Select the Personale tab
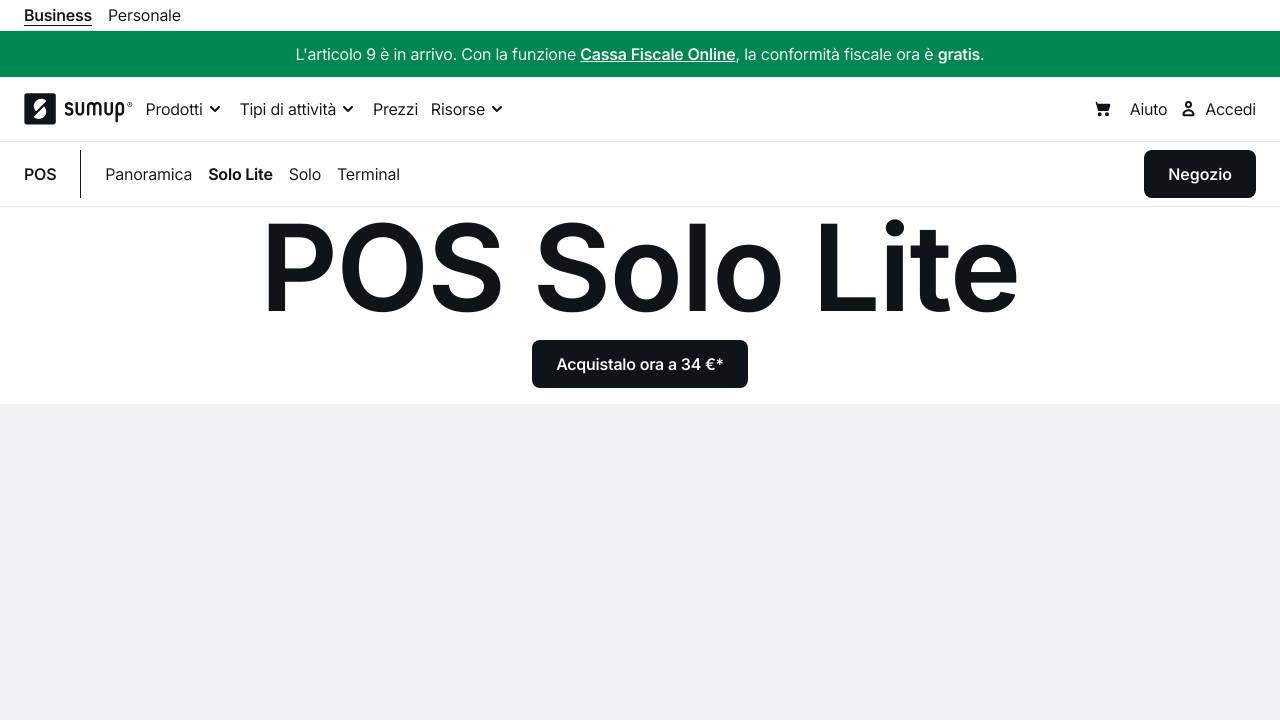 (144, 15)
